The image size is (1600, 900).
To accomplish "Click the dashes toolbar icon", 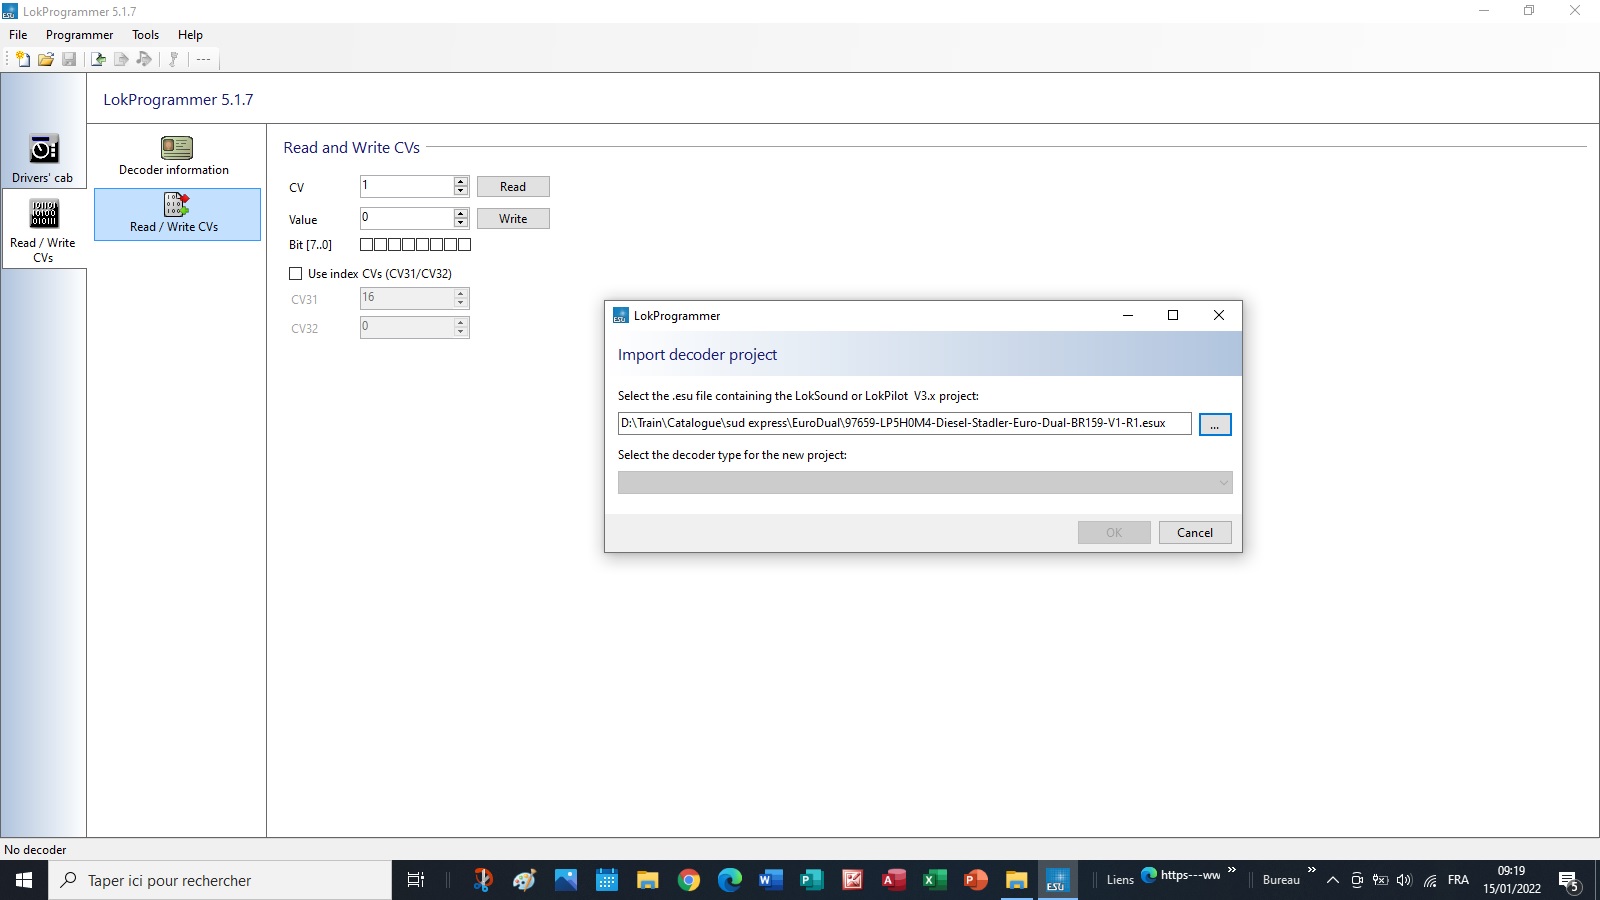I will point(203,59).
